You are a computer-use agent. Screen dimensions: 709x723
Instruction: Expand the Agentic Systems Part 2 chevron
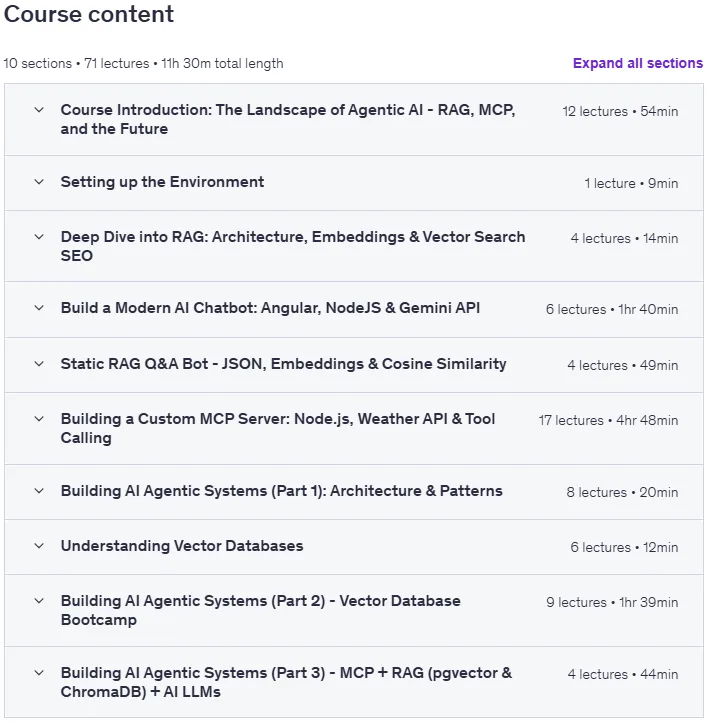(x=39, y=601)
